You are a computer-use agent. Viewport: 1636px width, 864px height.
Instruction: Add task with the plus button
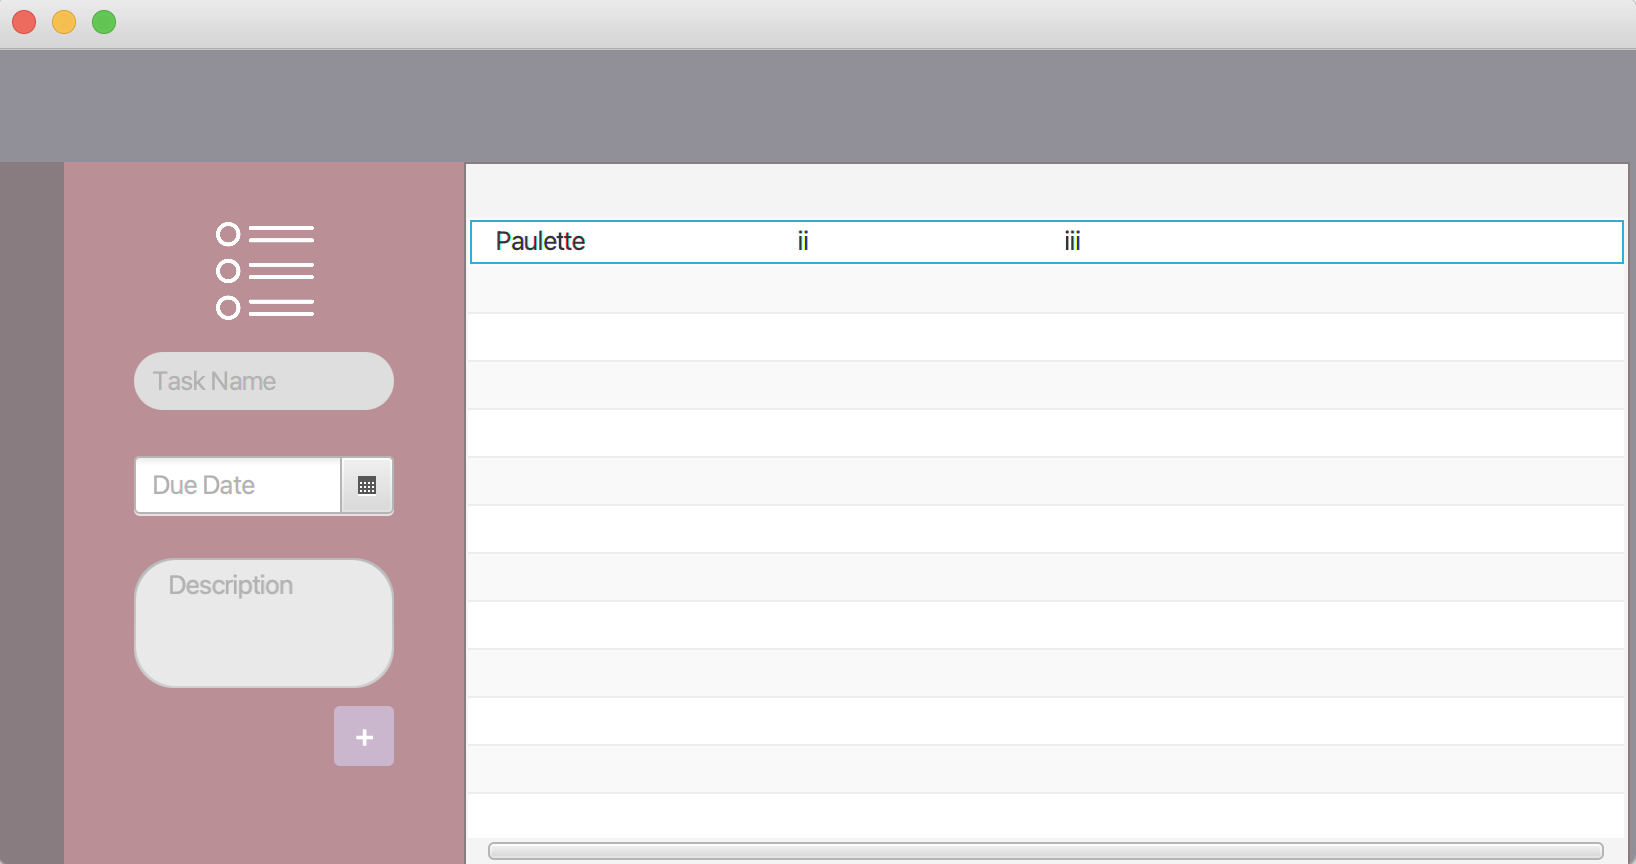(364, 736)
